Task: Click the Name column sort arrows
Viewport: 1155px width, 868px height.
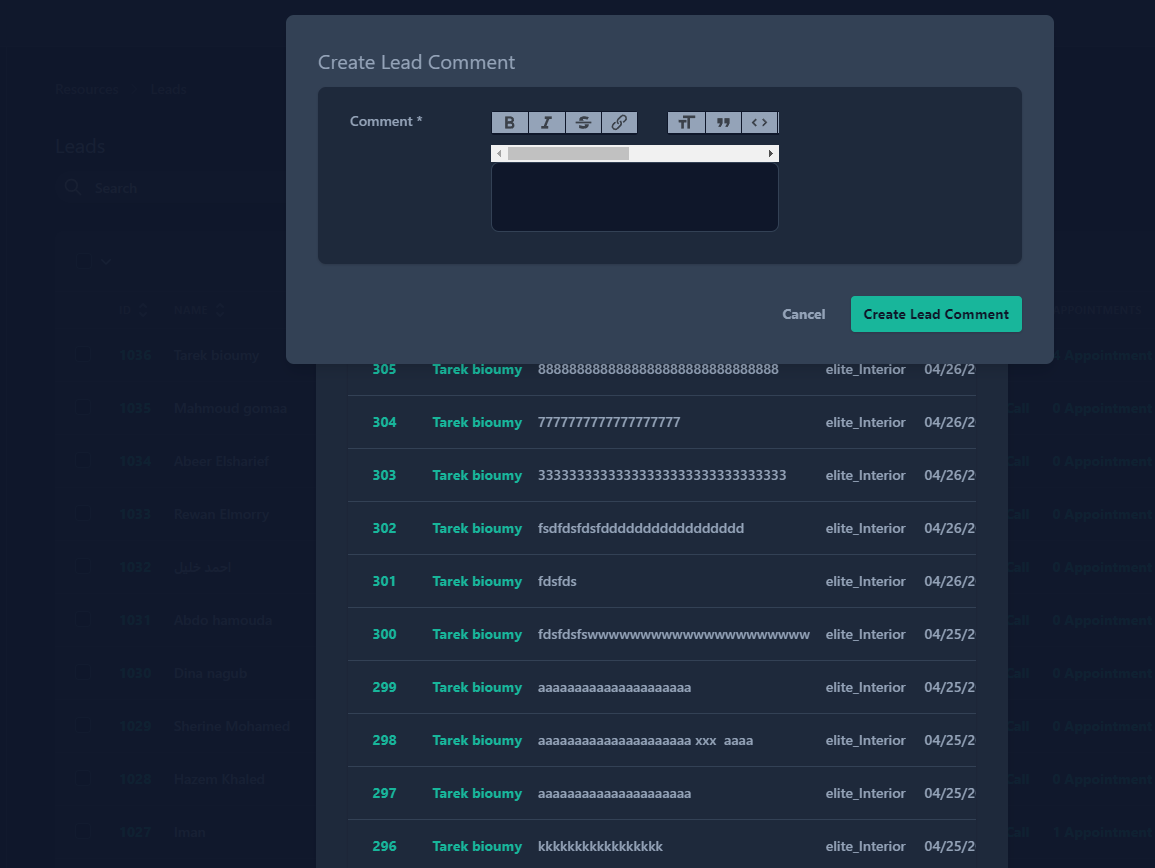Action: pos(219,310)
